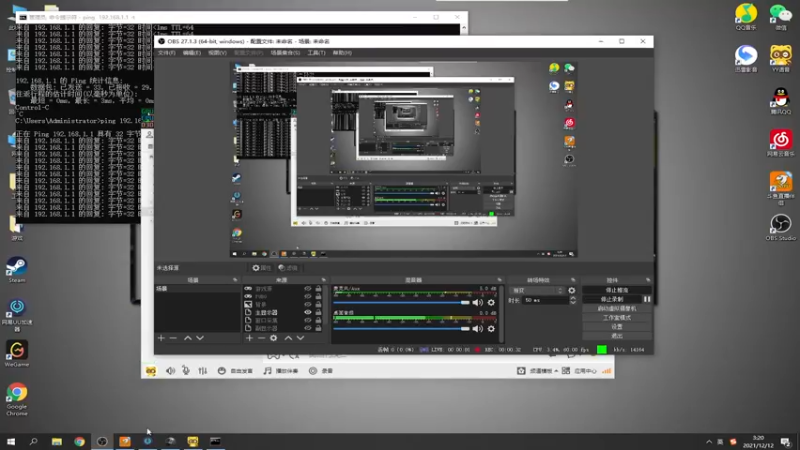Pause recording with the pause icon
Image resolution: width=800 pixels, height=450 pixels.
tap(647, 299)
